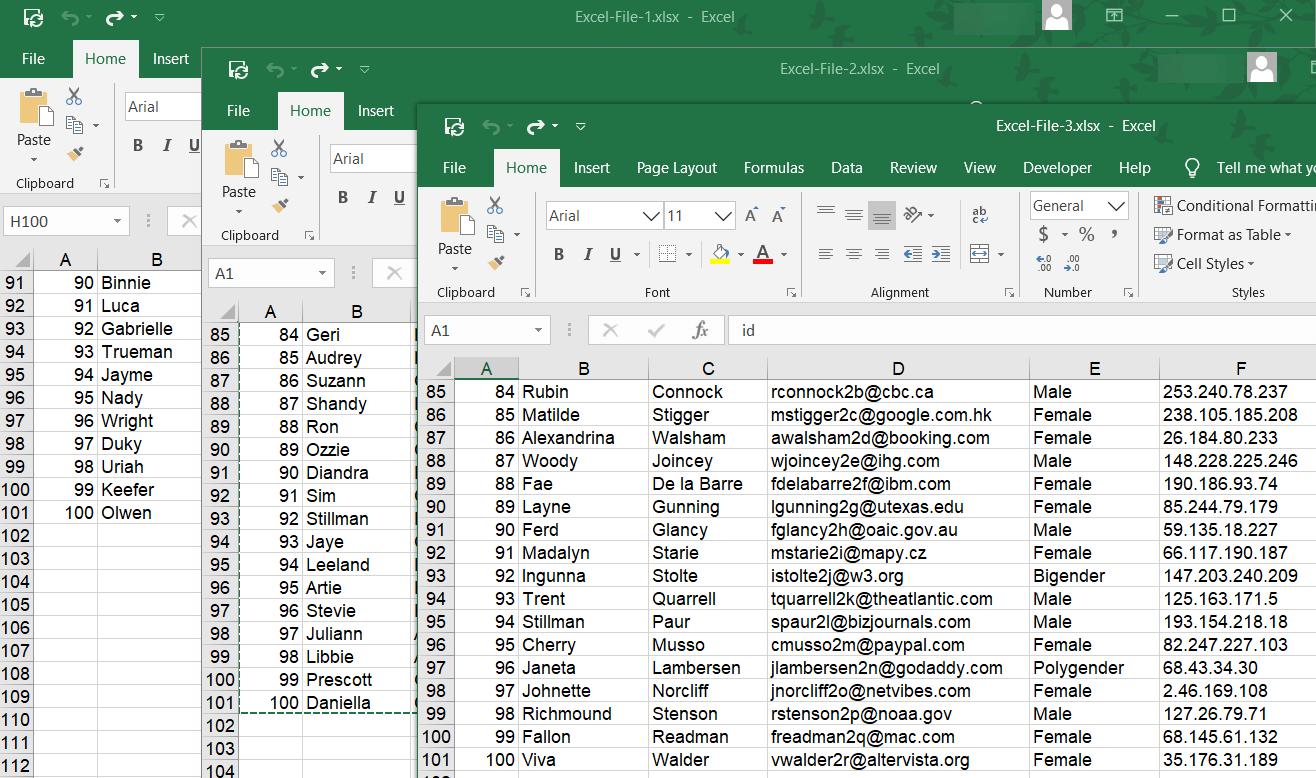The image size is (1316, 778).
Task: Open Conditional Formatting options
Action: pos(1232,205)
